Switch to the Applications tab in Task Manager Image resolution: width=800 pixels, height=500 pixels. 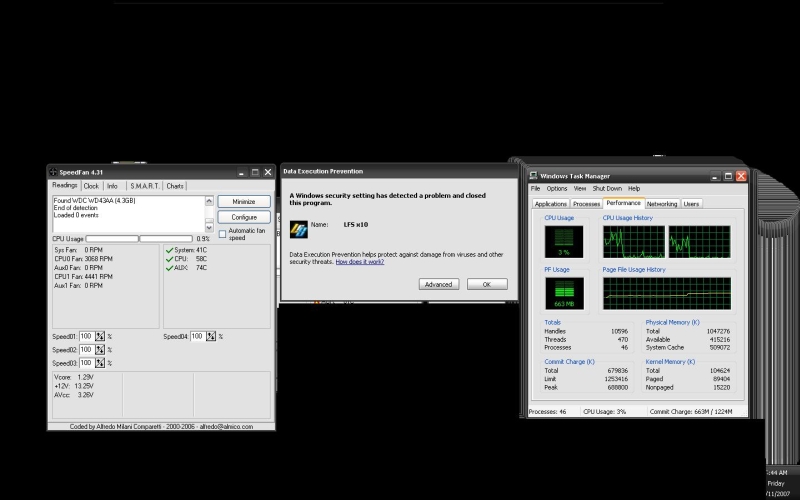coord(551,204)
